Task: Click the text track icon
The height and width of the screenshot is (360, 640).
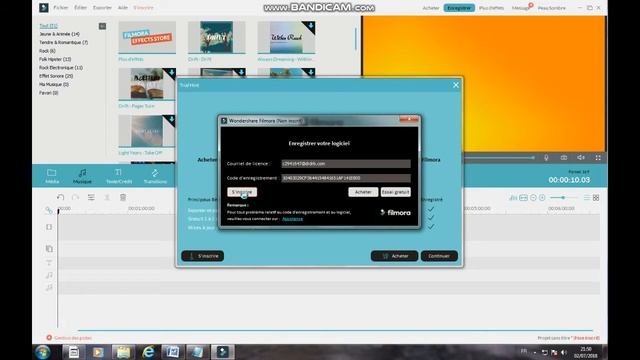Action: tap(49, 262)
